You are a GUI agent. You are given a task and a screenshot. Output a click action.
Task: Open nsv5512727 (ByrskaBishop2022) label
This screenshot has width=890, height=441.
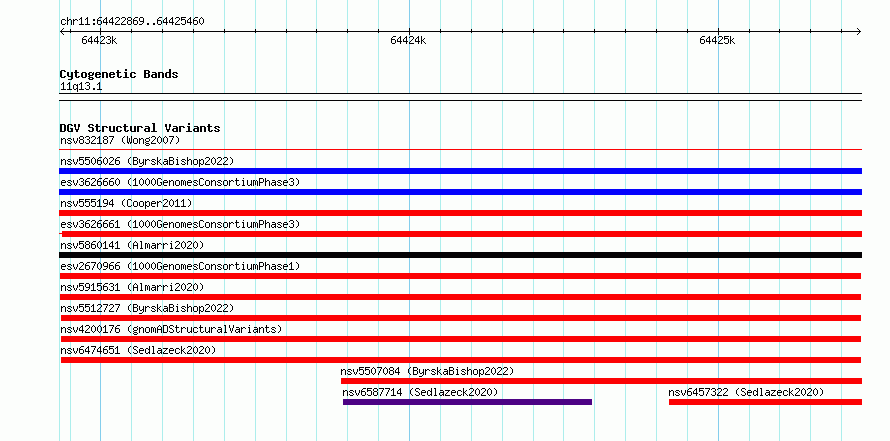click(x=147, y=308)
